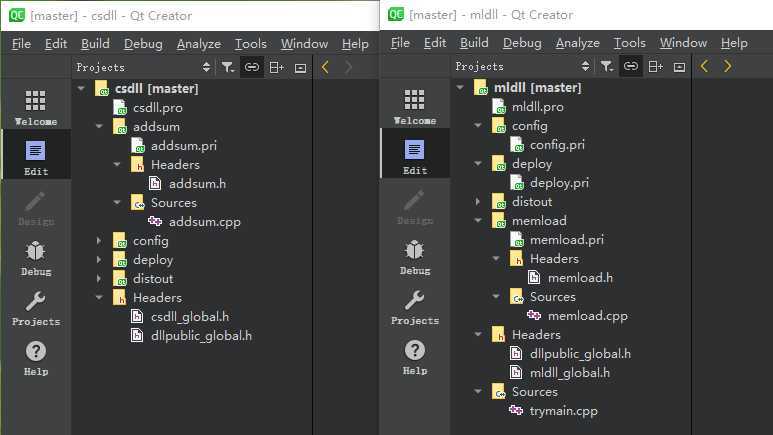Open Edit menu in csdll window
Viewport: 773px width, 435px height.
(x=56, y=44)
